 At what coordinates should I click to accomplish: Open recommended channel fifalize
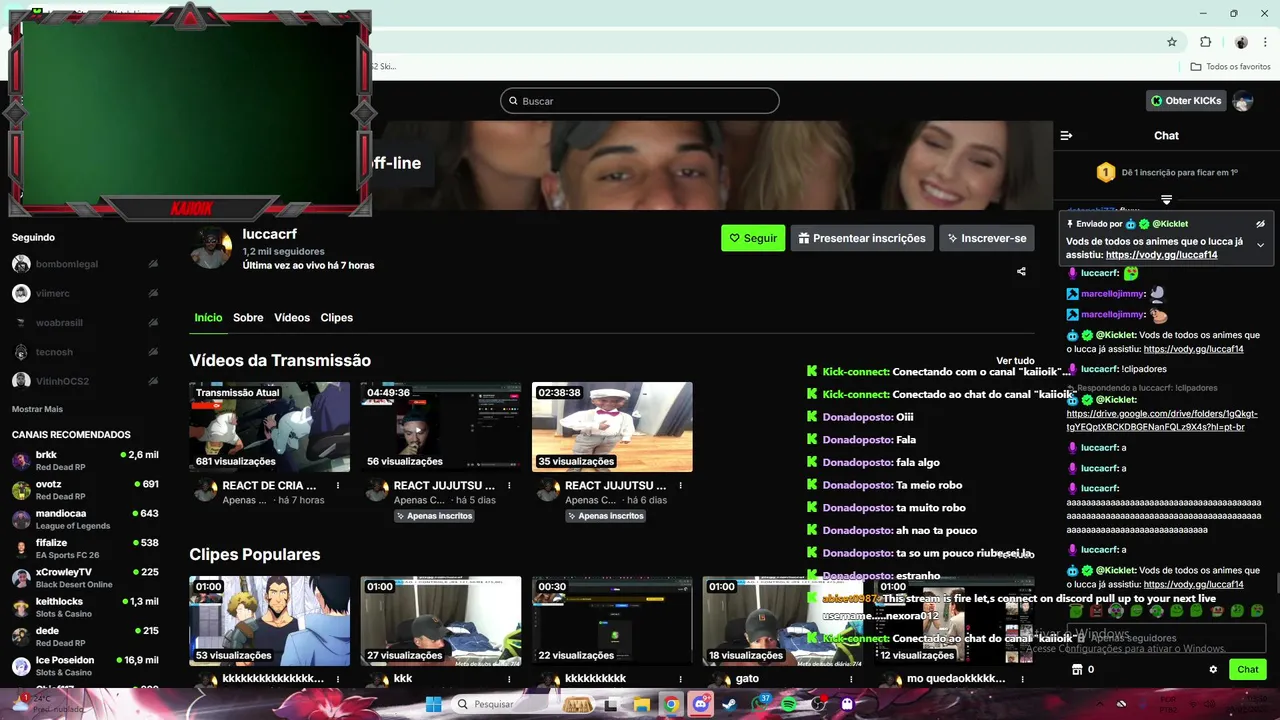point(85,548)
